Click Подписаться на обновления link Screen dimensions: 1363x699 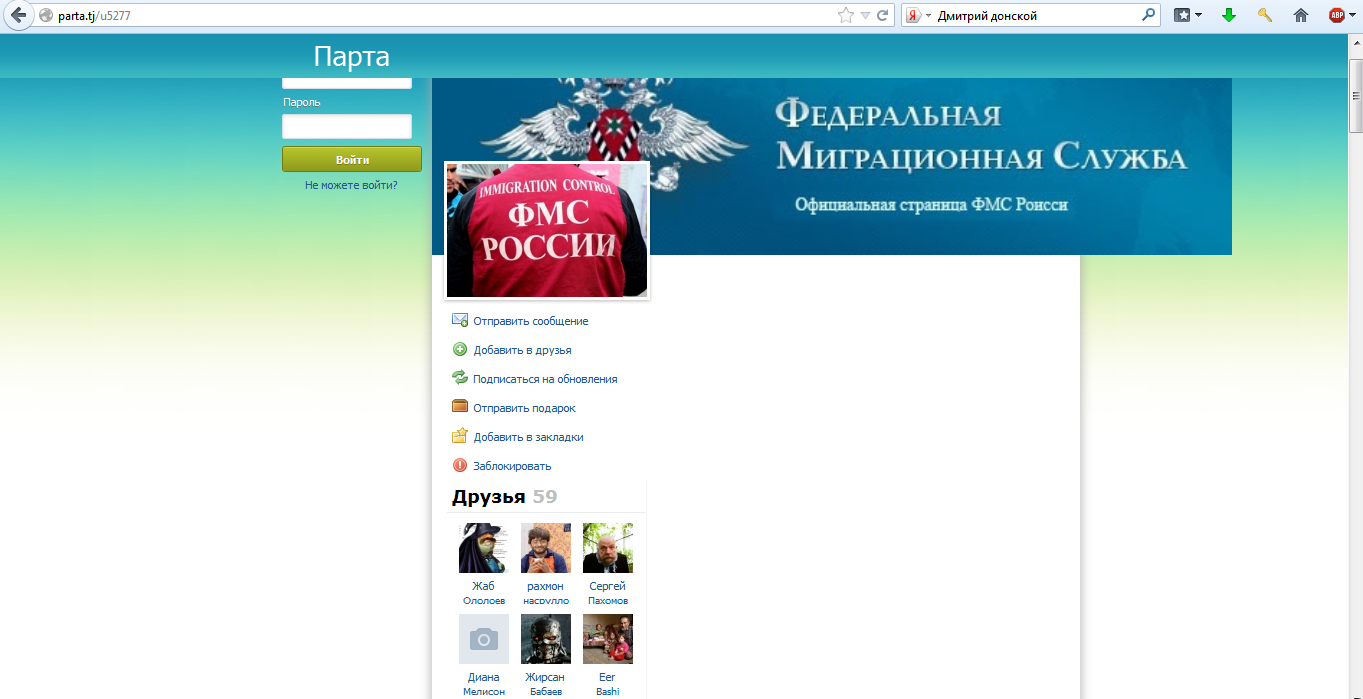545,379
